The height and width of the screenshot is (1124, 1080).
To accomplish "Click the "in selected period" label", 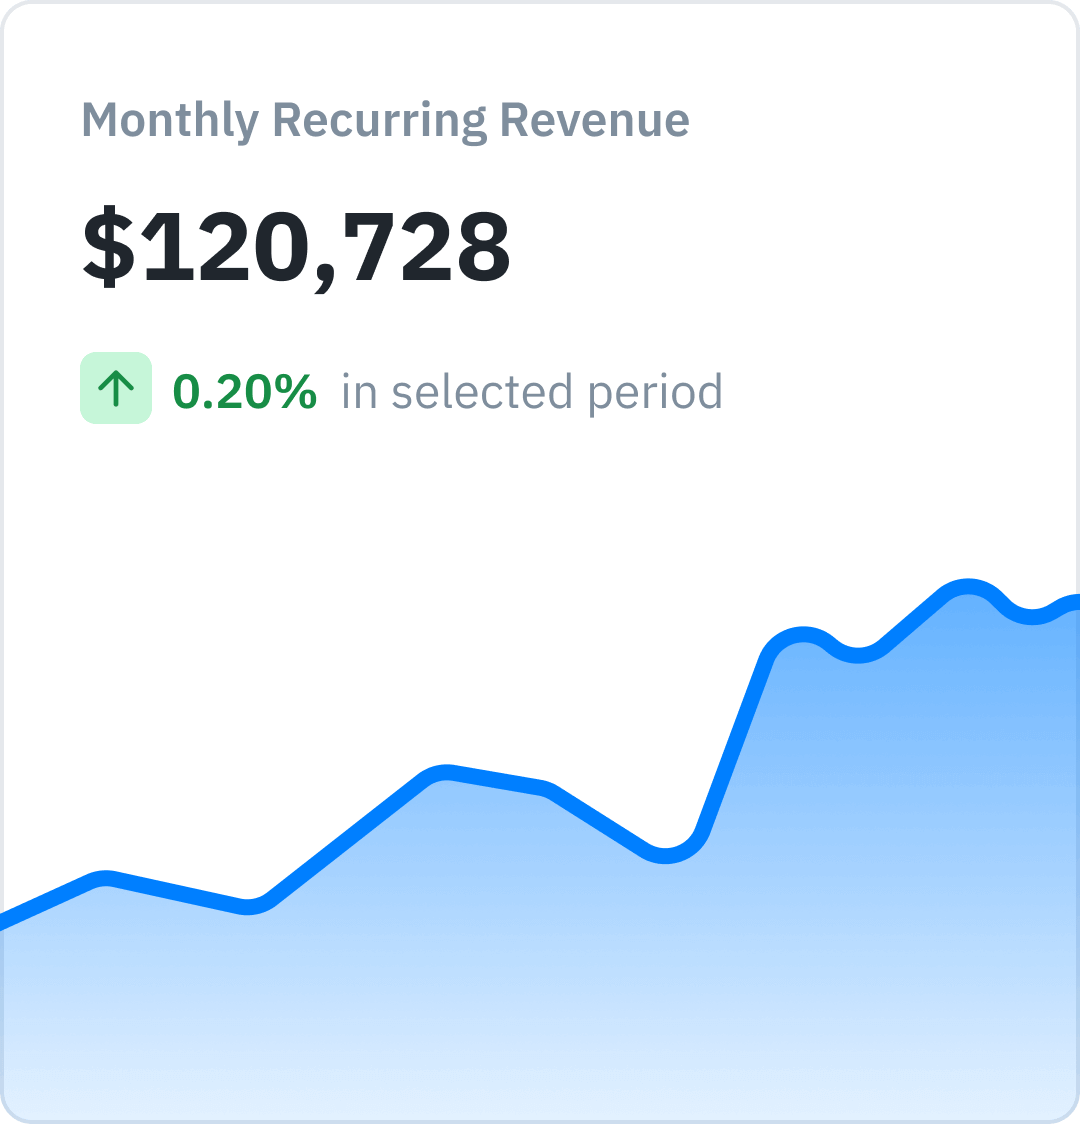I will 532,391.
